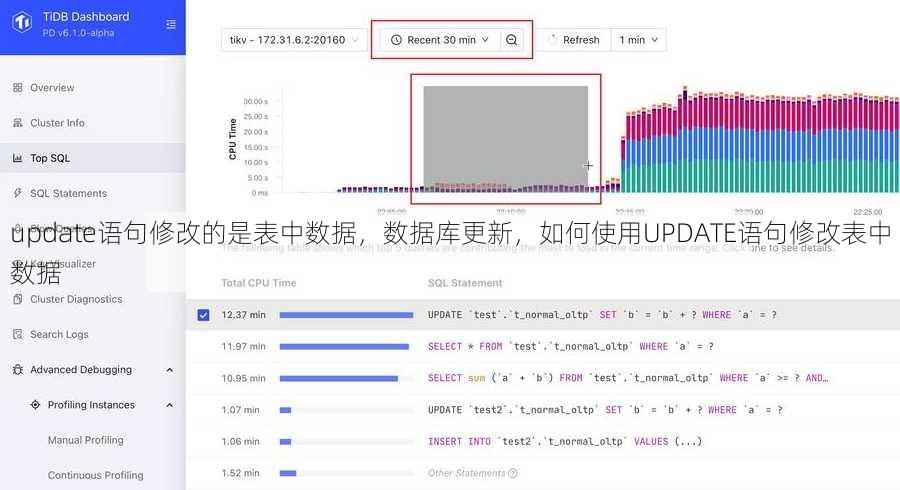Collapse the sidebar with the menu fold icon
Screen dimensions: 900x490
[170, 24]
